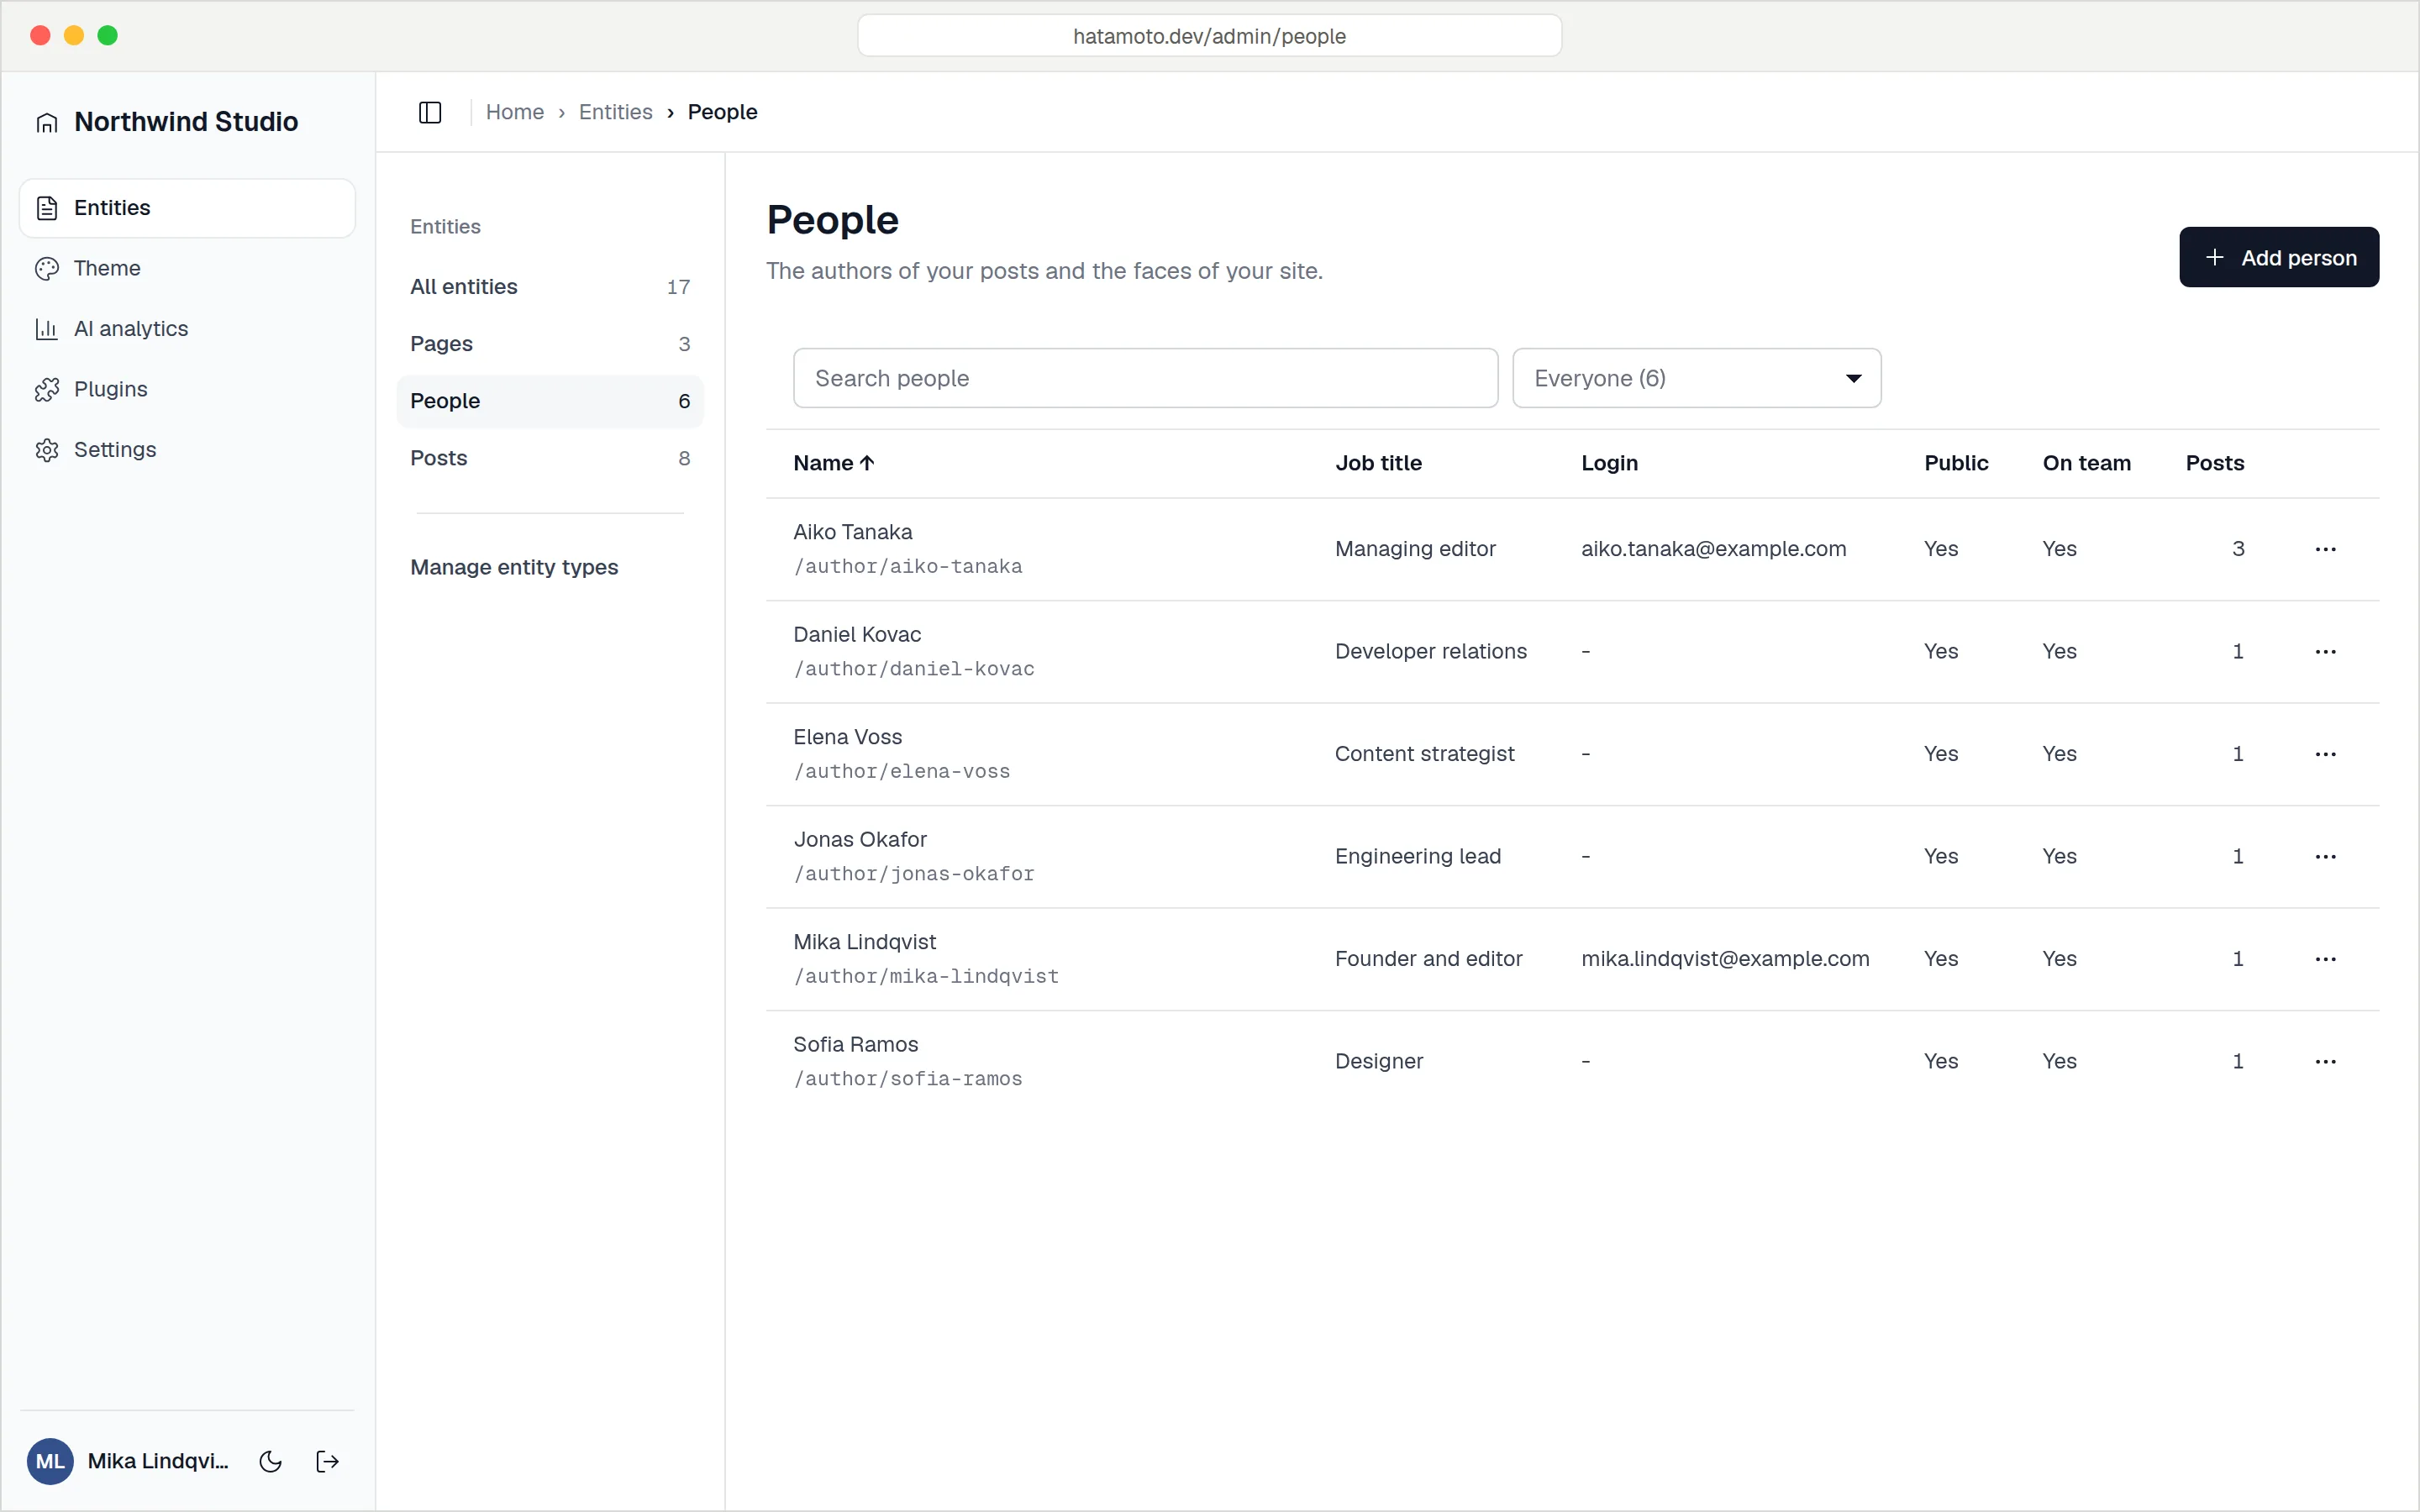This screenshot has height=1512, width=2420.
Task: Click the Job title column header
Action: point(1378,463)
